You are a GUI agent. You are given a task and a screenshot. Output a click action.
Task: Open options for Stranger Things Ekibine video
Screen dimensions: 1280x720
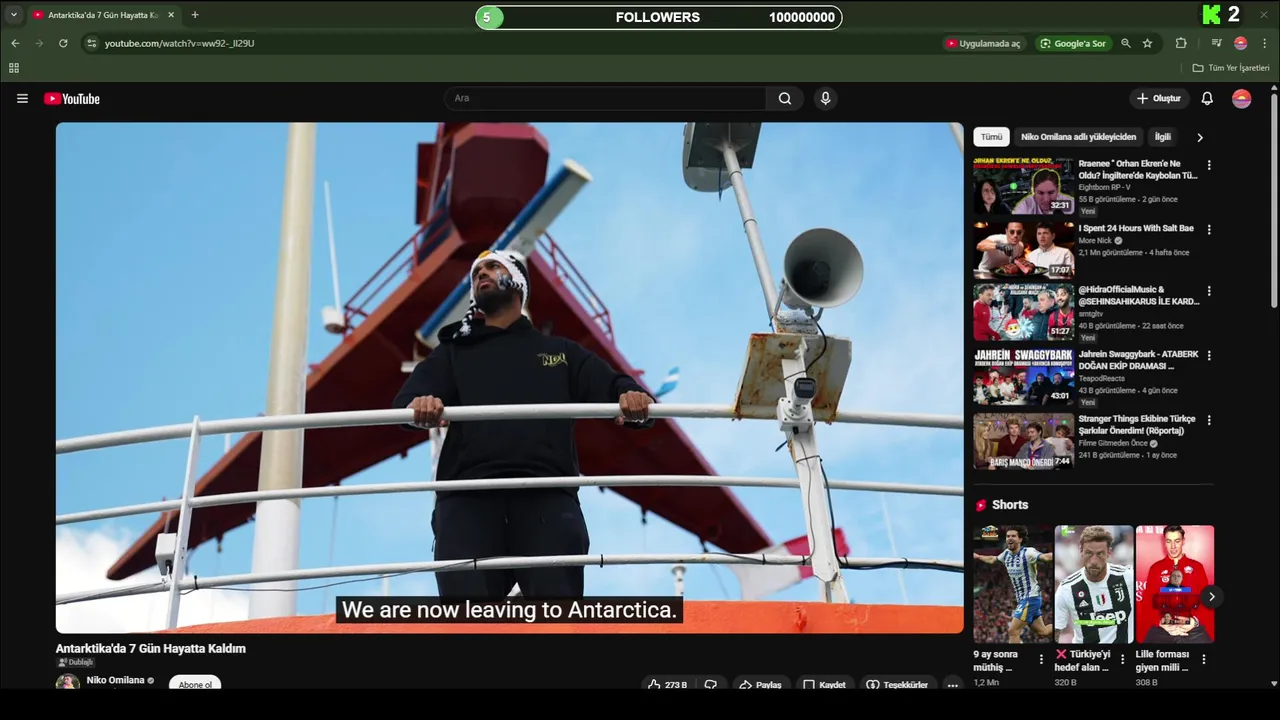(x=1209, y=420)
